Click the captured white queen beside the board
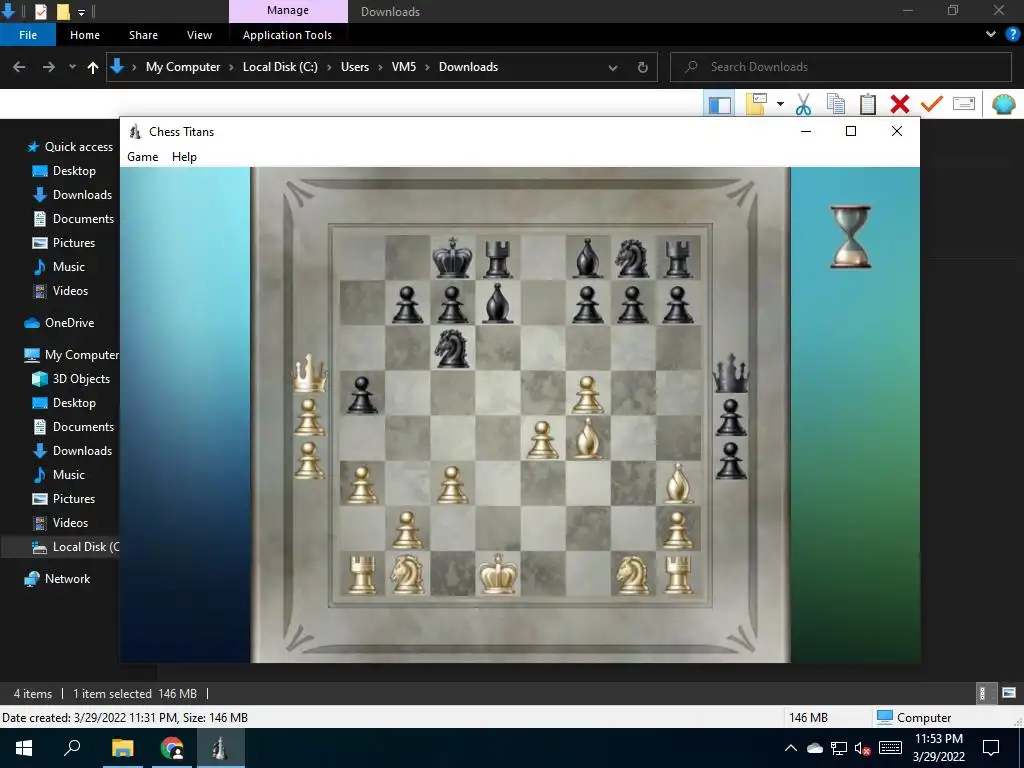Image resolution: width=1024 pixels, height=768 pixels. (x=309, y=374)
